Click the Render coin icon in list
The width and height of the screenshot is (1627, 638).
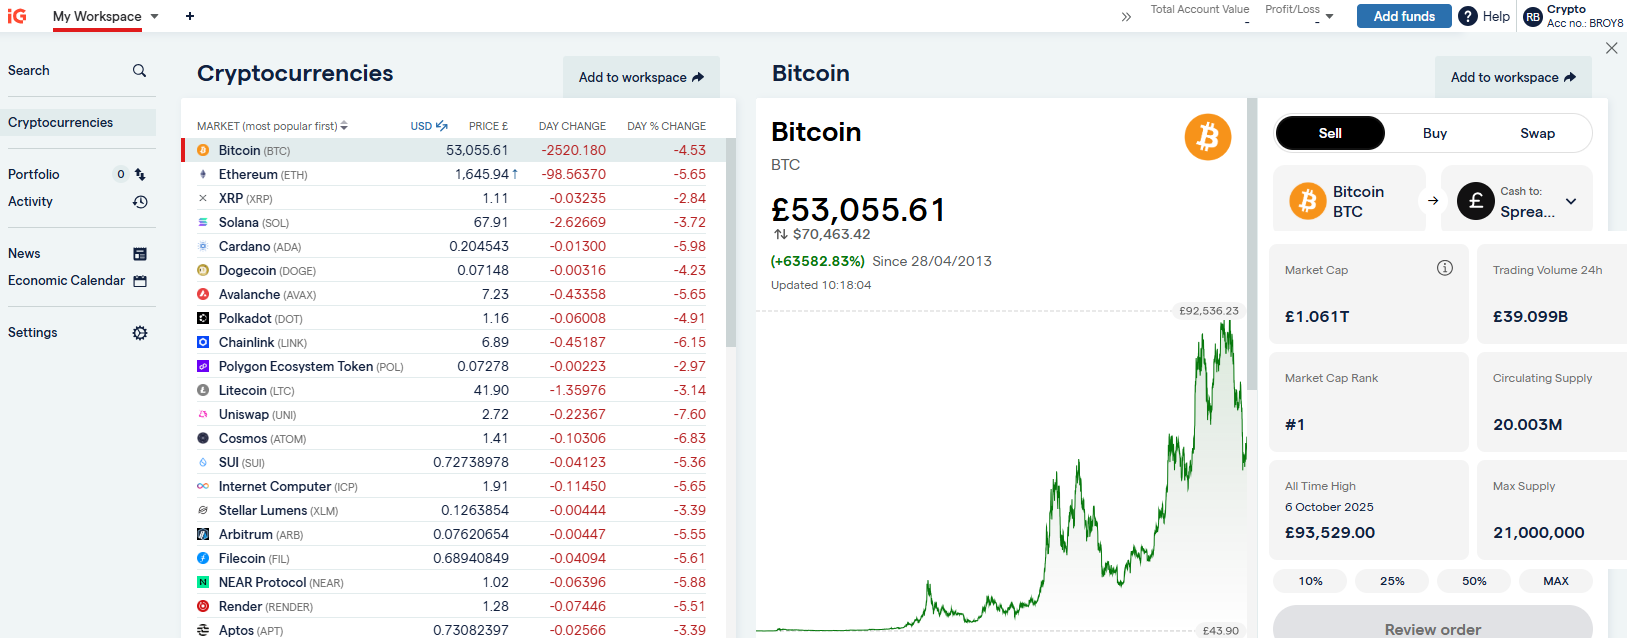tap(203, 607)
